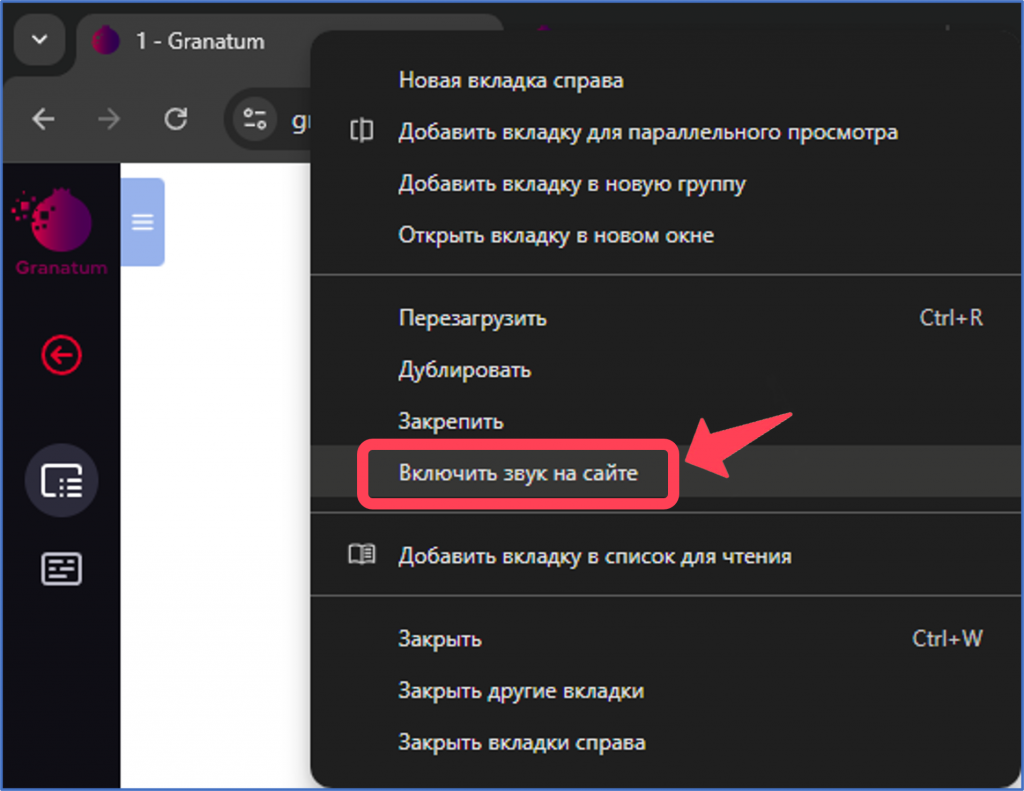Select the "1 - Granatum" browser tab
This screenshot has height=791, width=1024.
[x=200, y=42]
